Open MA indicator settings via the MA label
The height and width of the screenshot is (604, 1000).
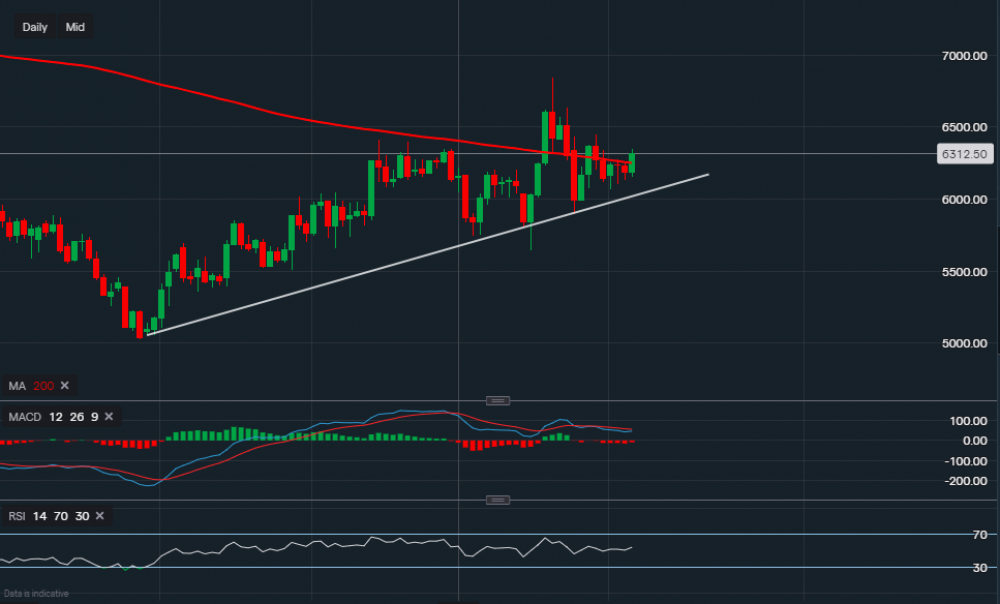coord(16,386)
